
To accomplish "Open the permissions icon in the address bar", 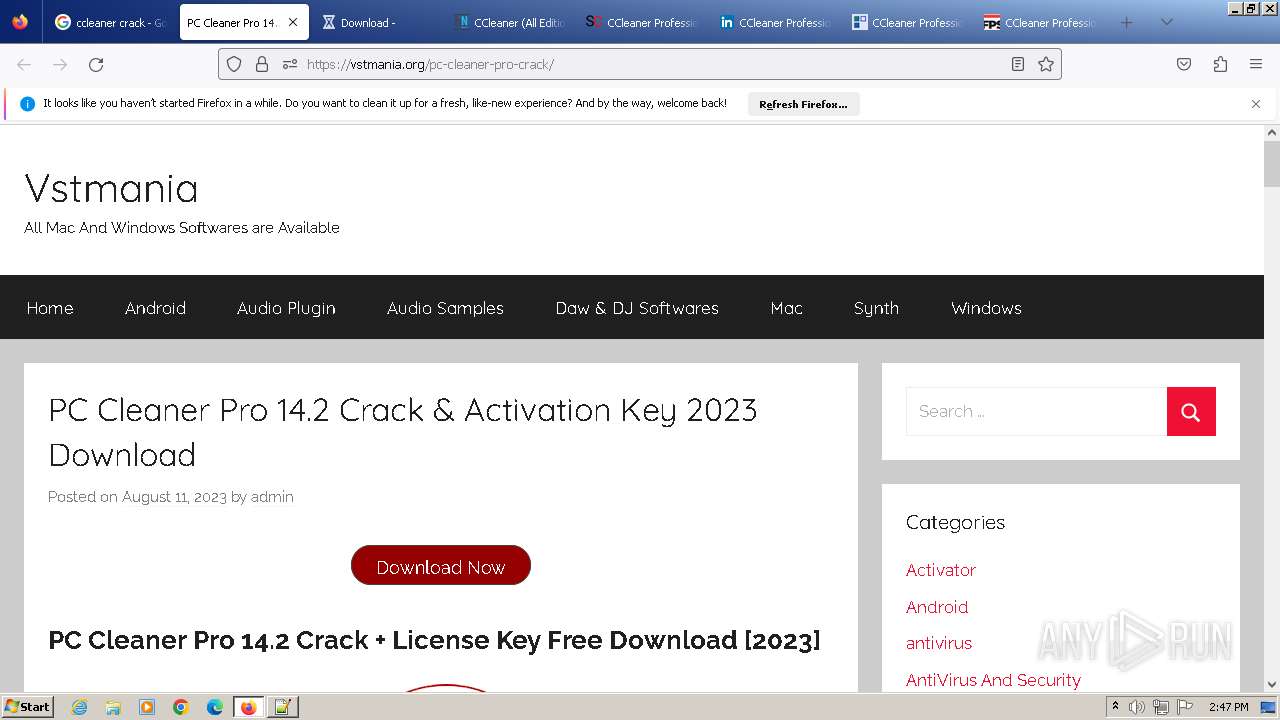I will click(290, 64).
